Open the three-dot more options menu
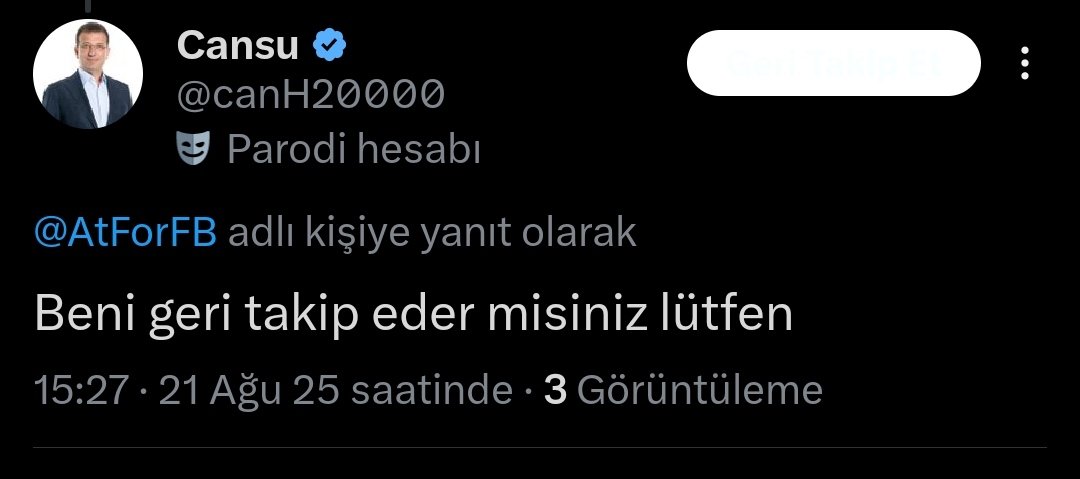This screenshot has height=479, width=1080. coord(1025,63)
